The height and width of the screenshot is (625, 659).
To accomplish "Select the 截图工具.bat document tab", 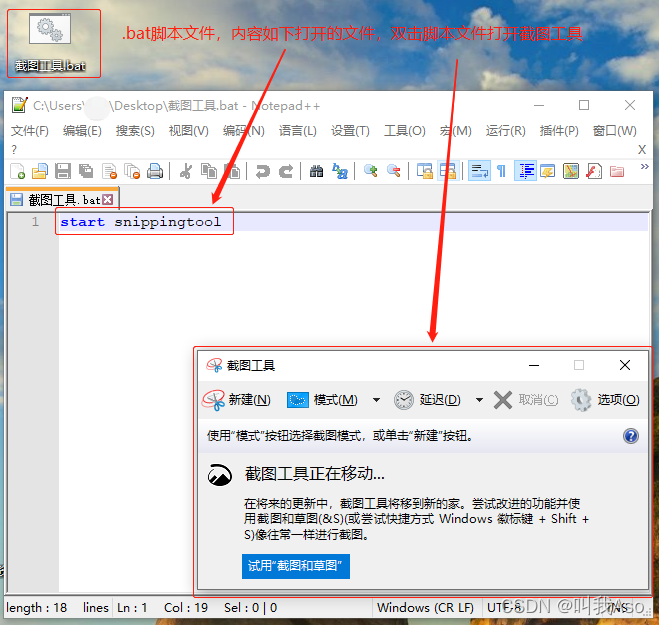I will pos(62,200).
